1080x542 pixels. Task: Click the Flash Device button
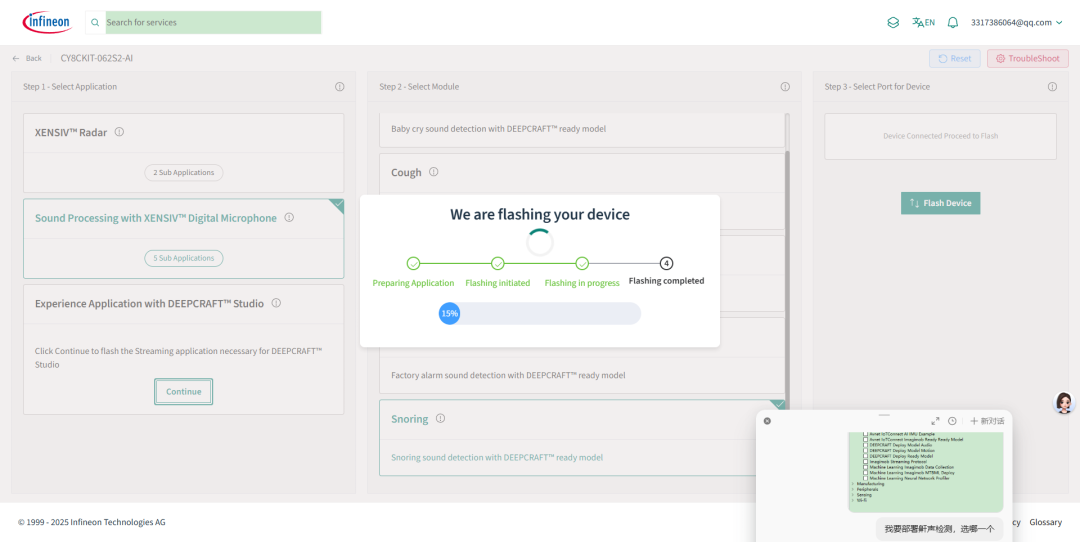(x=940, y=203)
